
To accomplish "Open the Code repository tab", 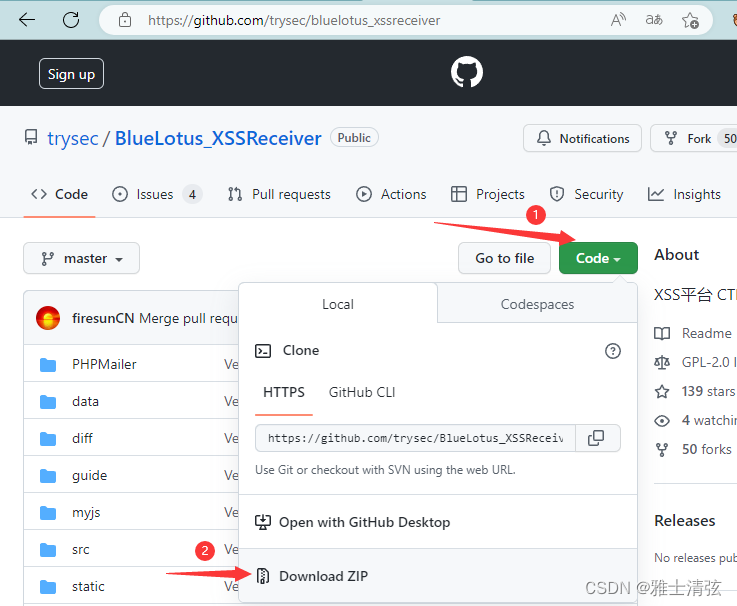I will point(59,194).
